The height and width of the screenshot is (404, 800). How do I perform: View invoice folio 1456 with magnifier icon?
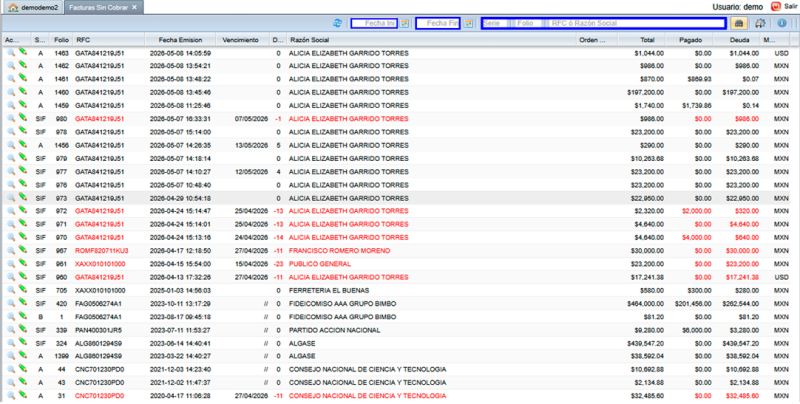pyautogui.click(x=11, y=145)
